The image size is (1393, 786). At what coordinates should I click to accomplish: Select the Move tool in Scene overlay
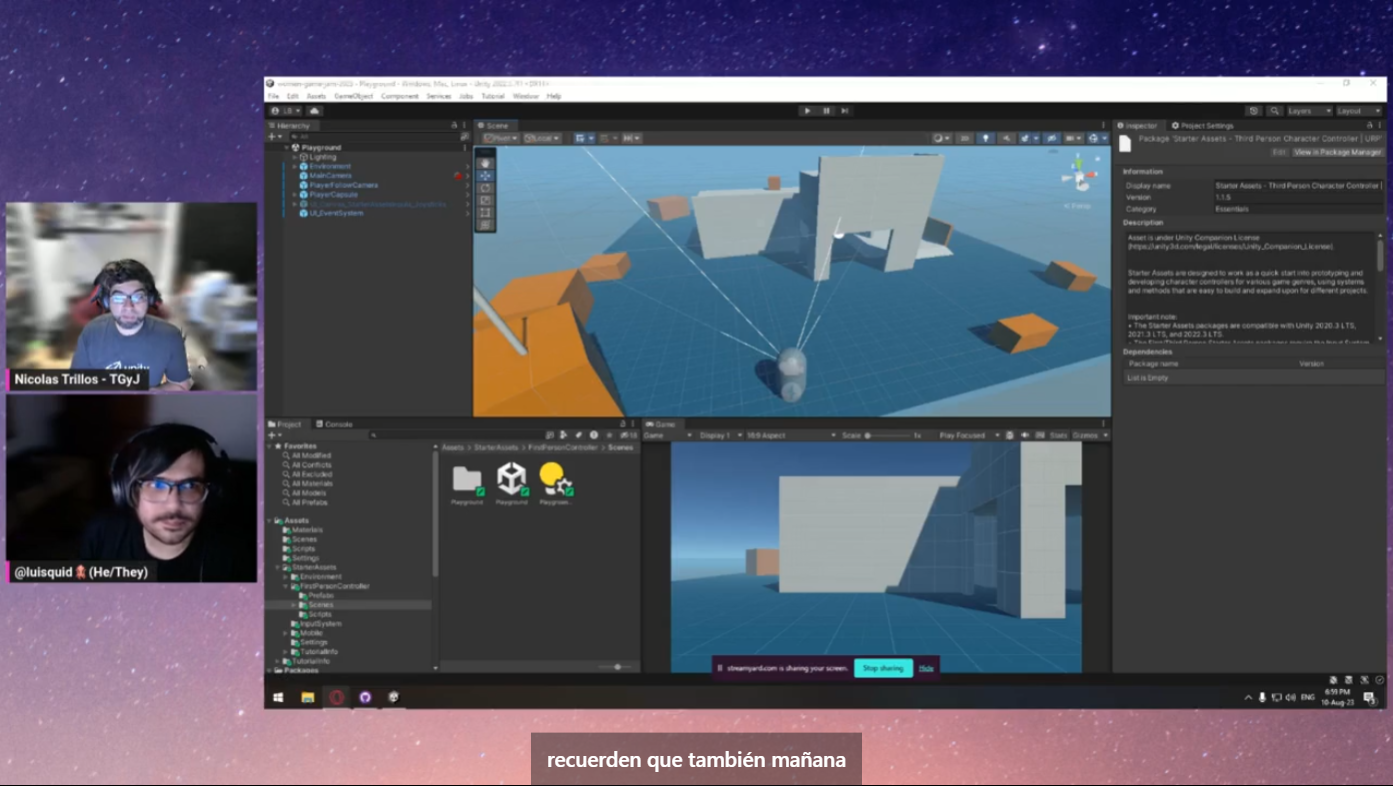tap(485, 175)
